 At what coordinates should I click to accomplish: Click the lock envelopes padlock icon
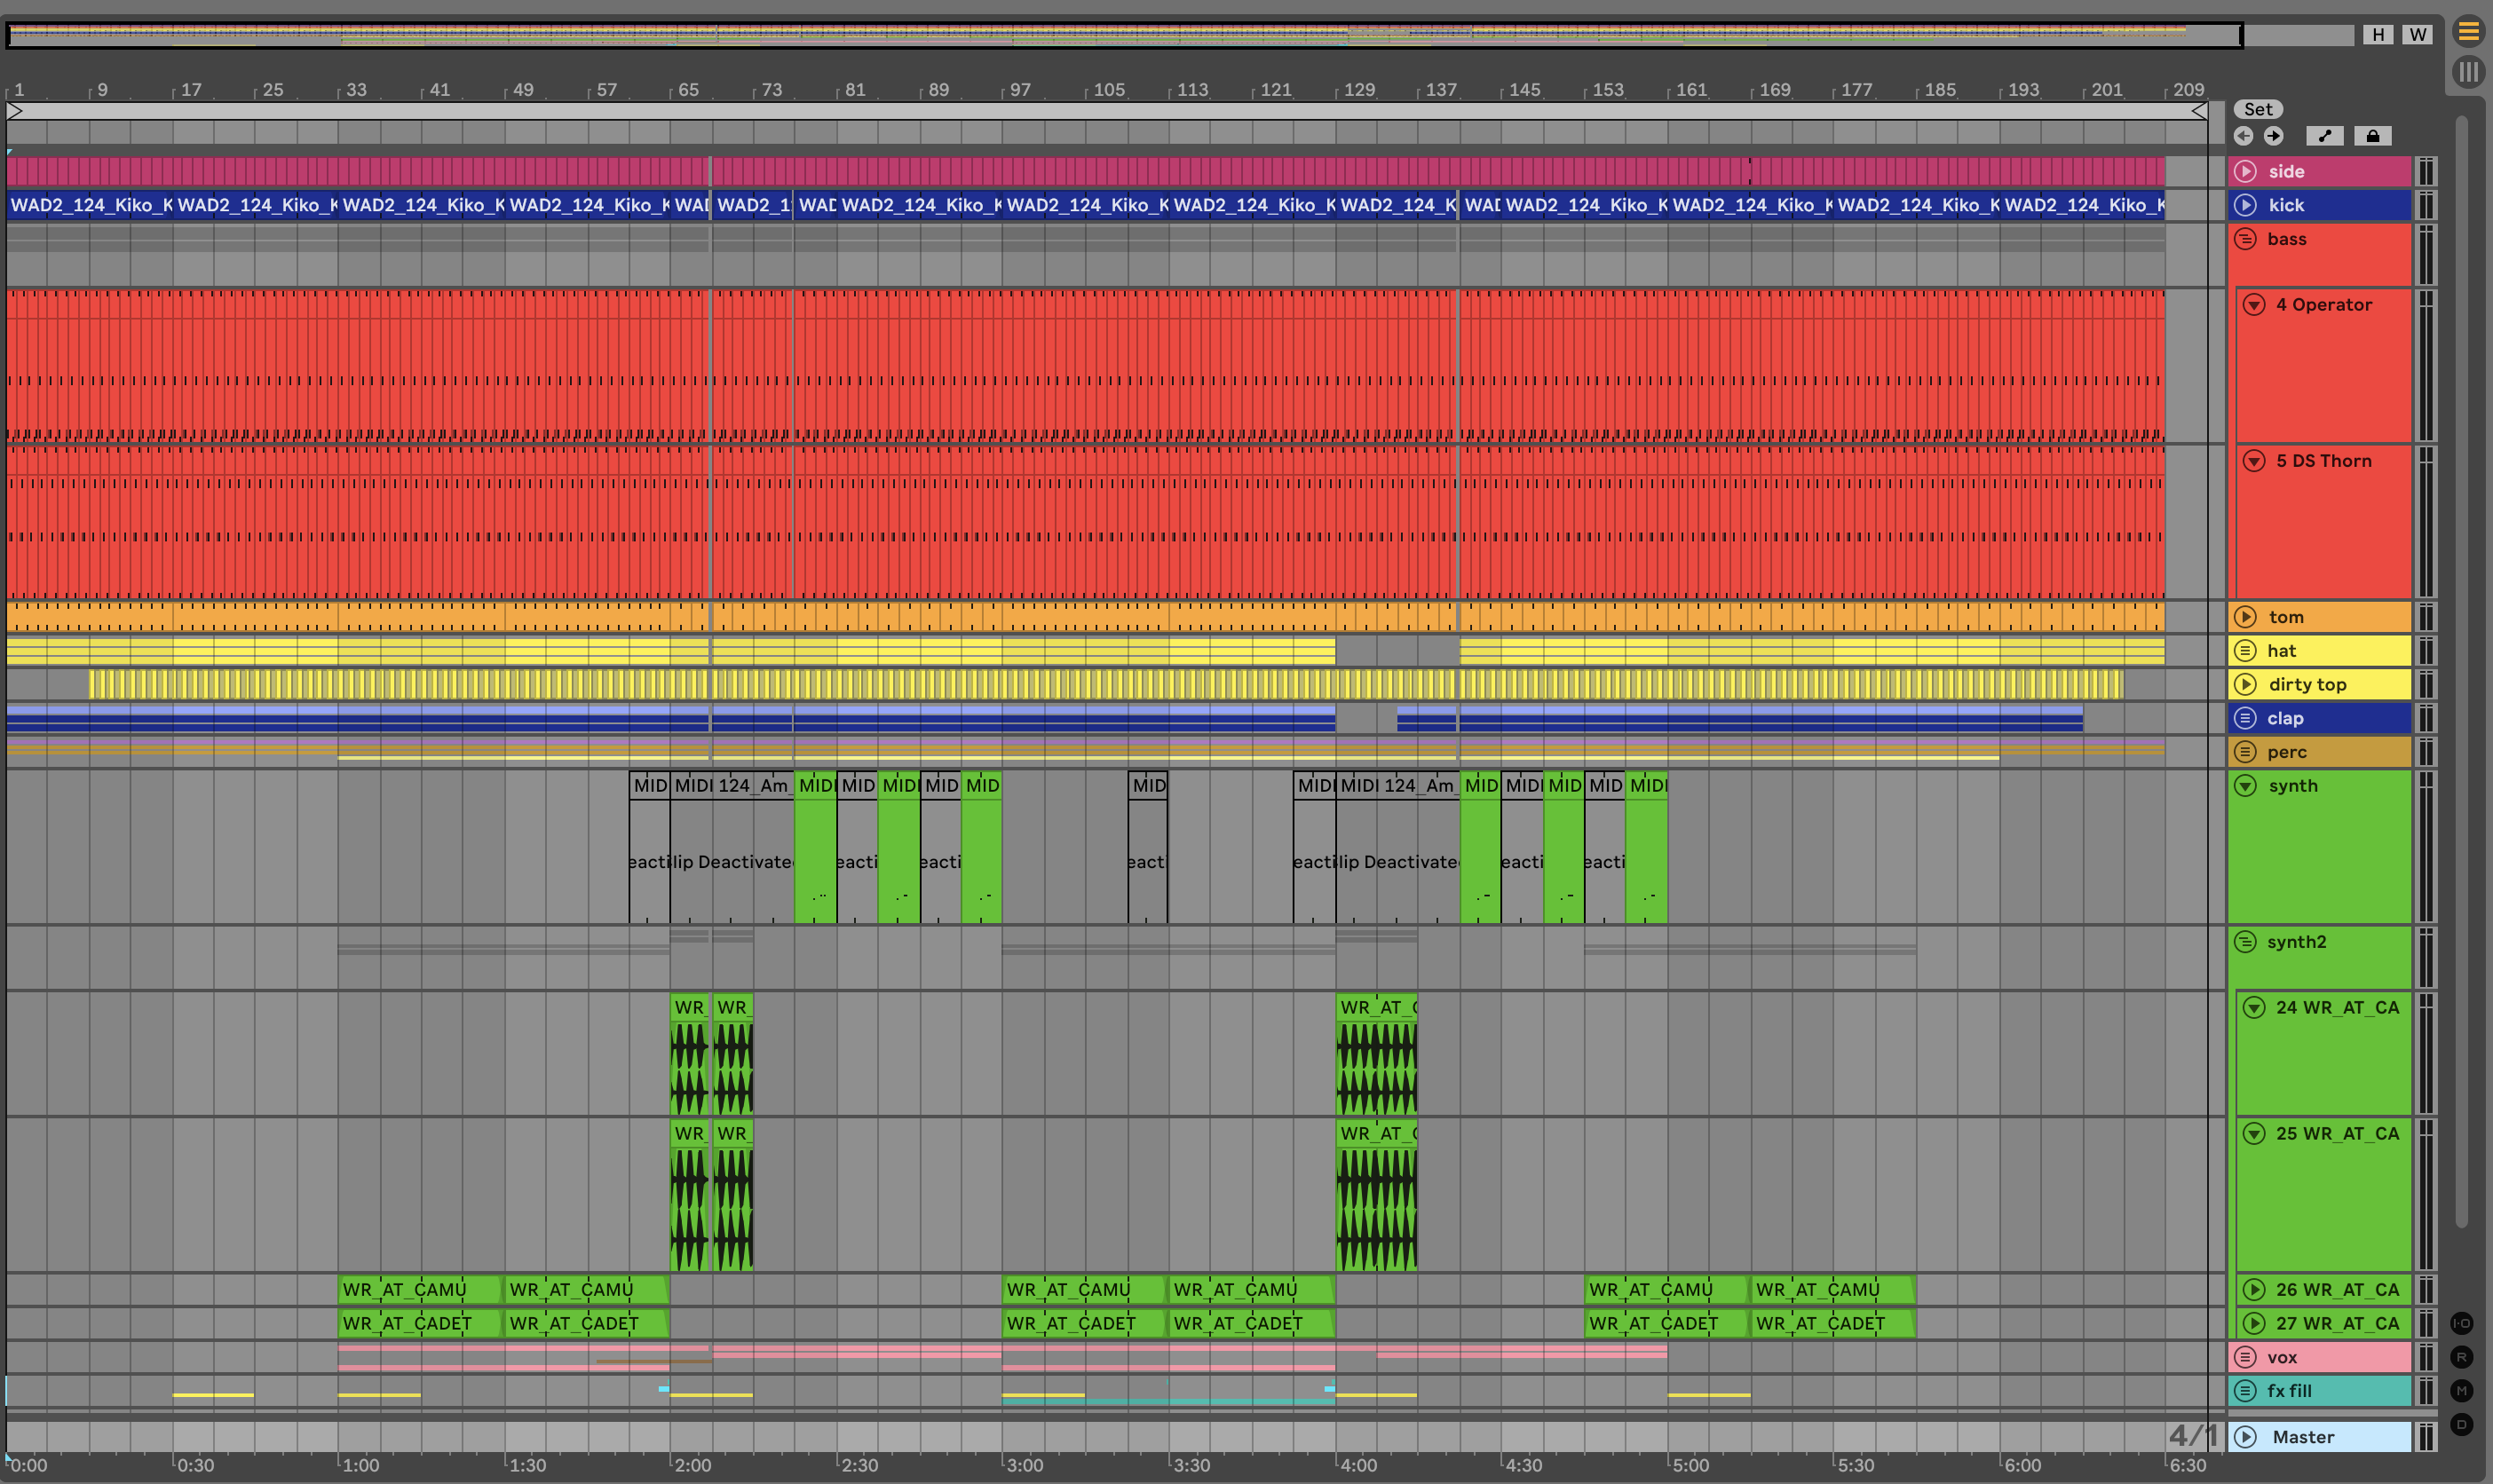(x=2372, y=136)
